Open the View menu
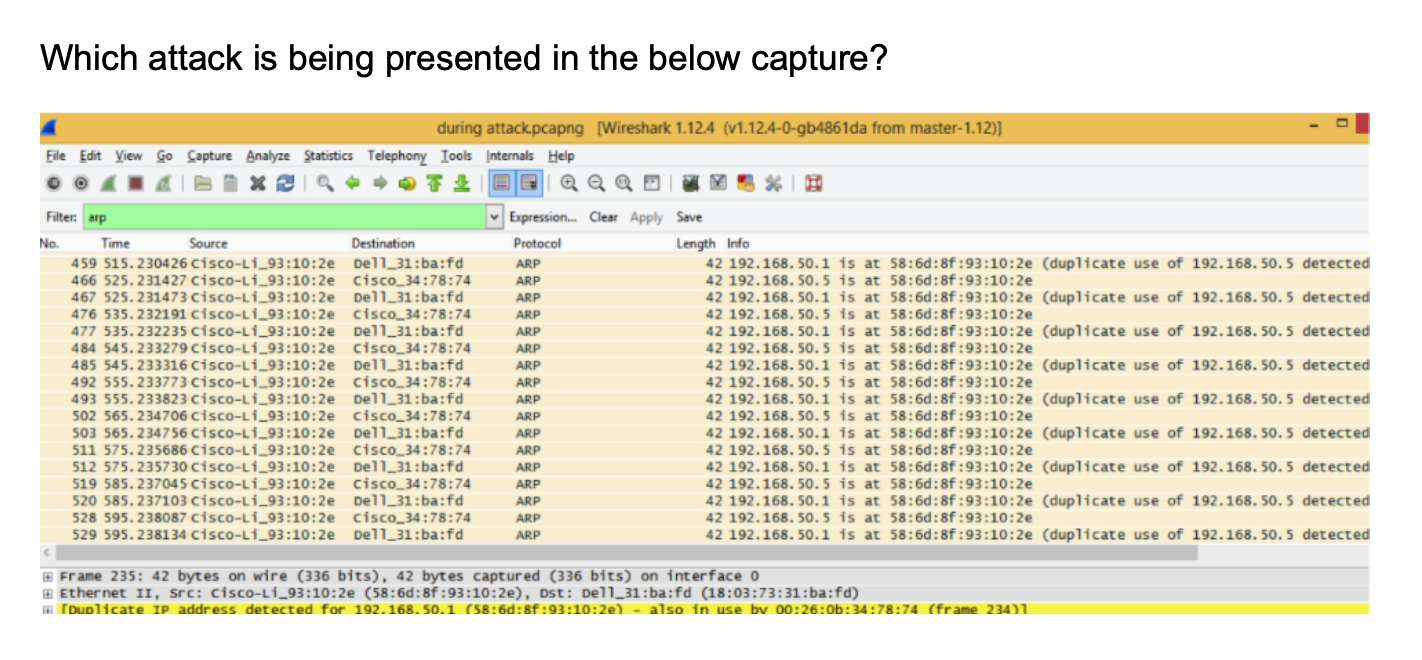 point(129,156)
